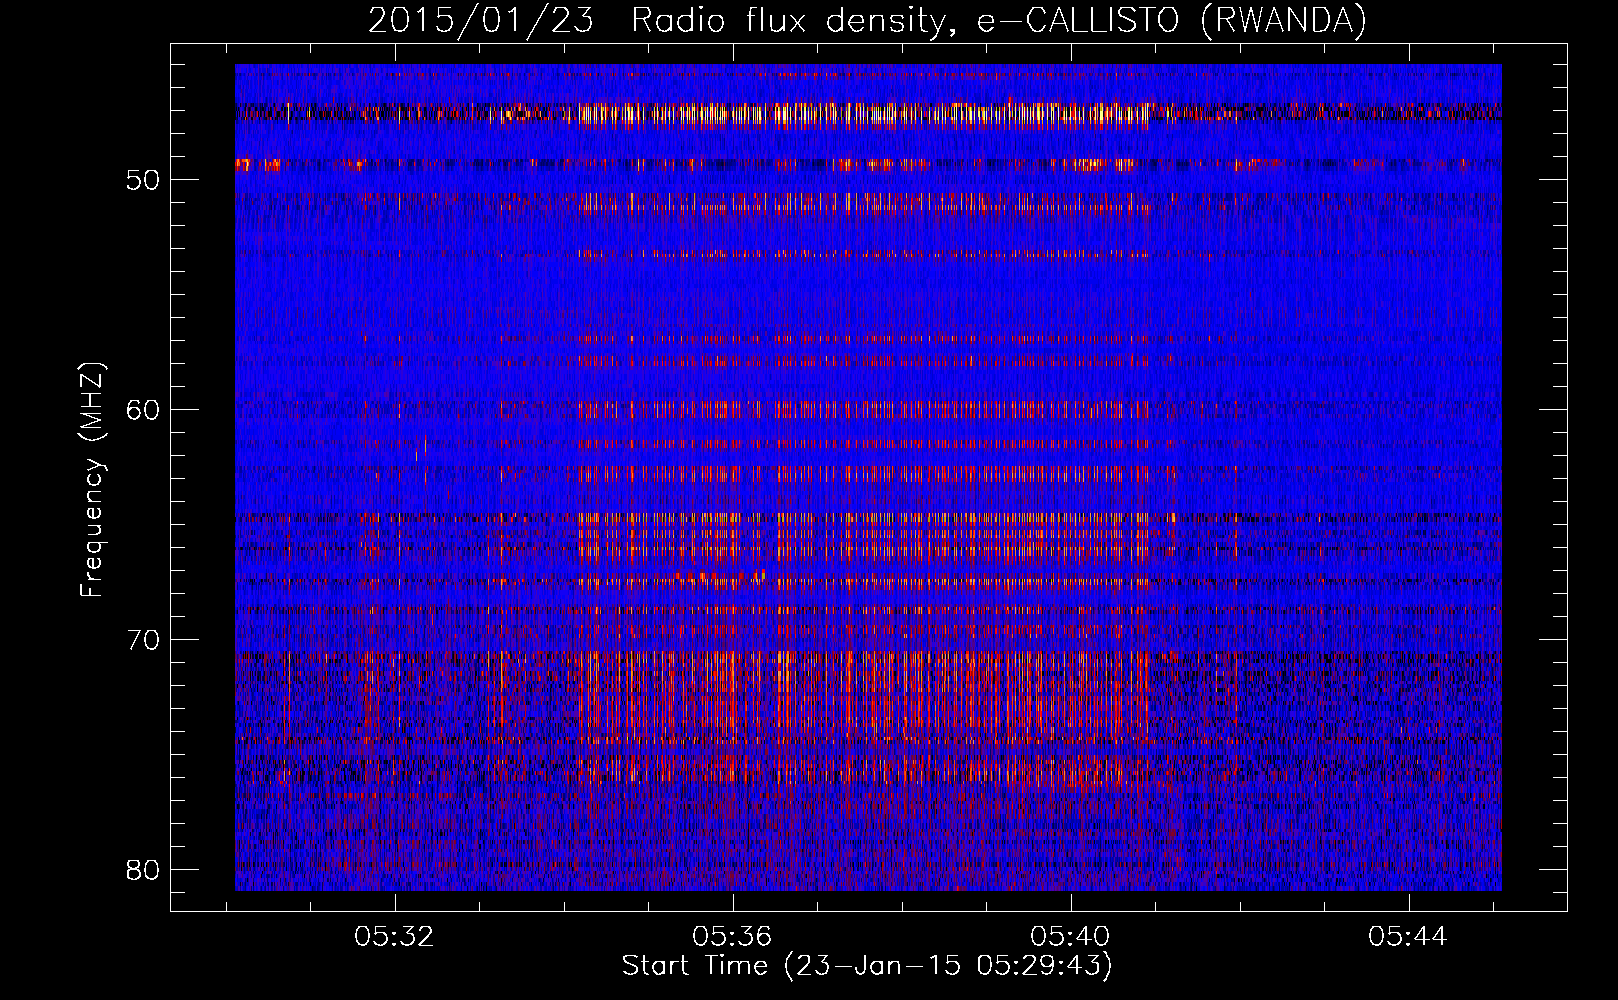Select the 05:40 time tick label

point(1070,937)
